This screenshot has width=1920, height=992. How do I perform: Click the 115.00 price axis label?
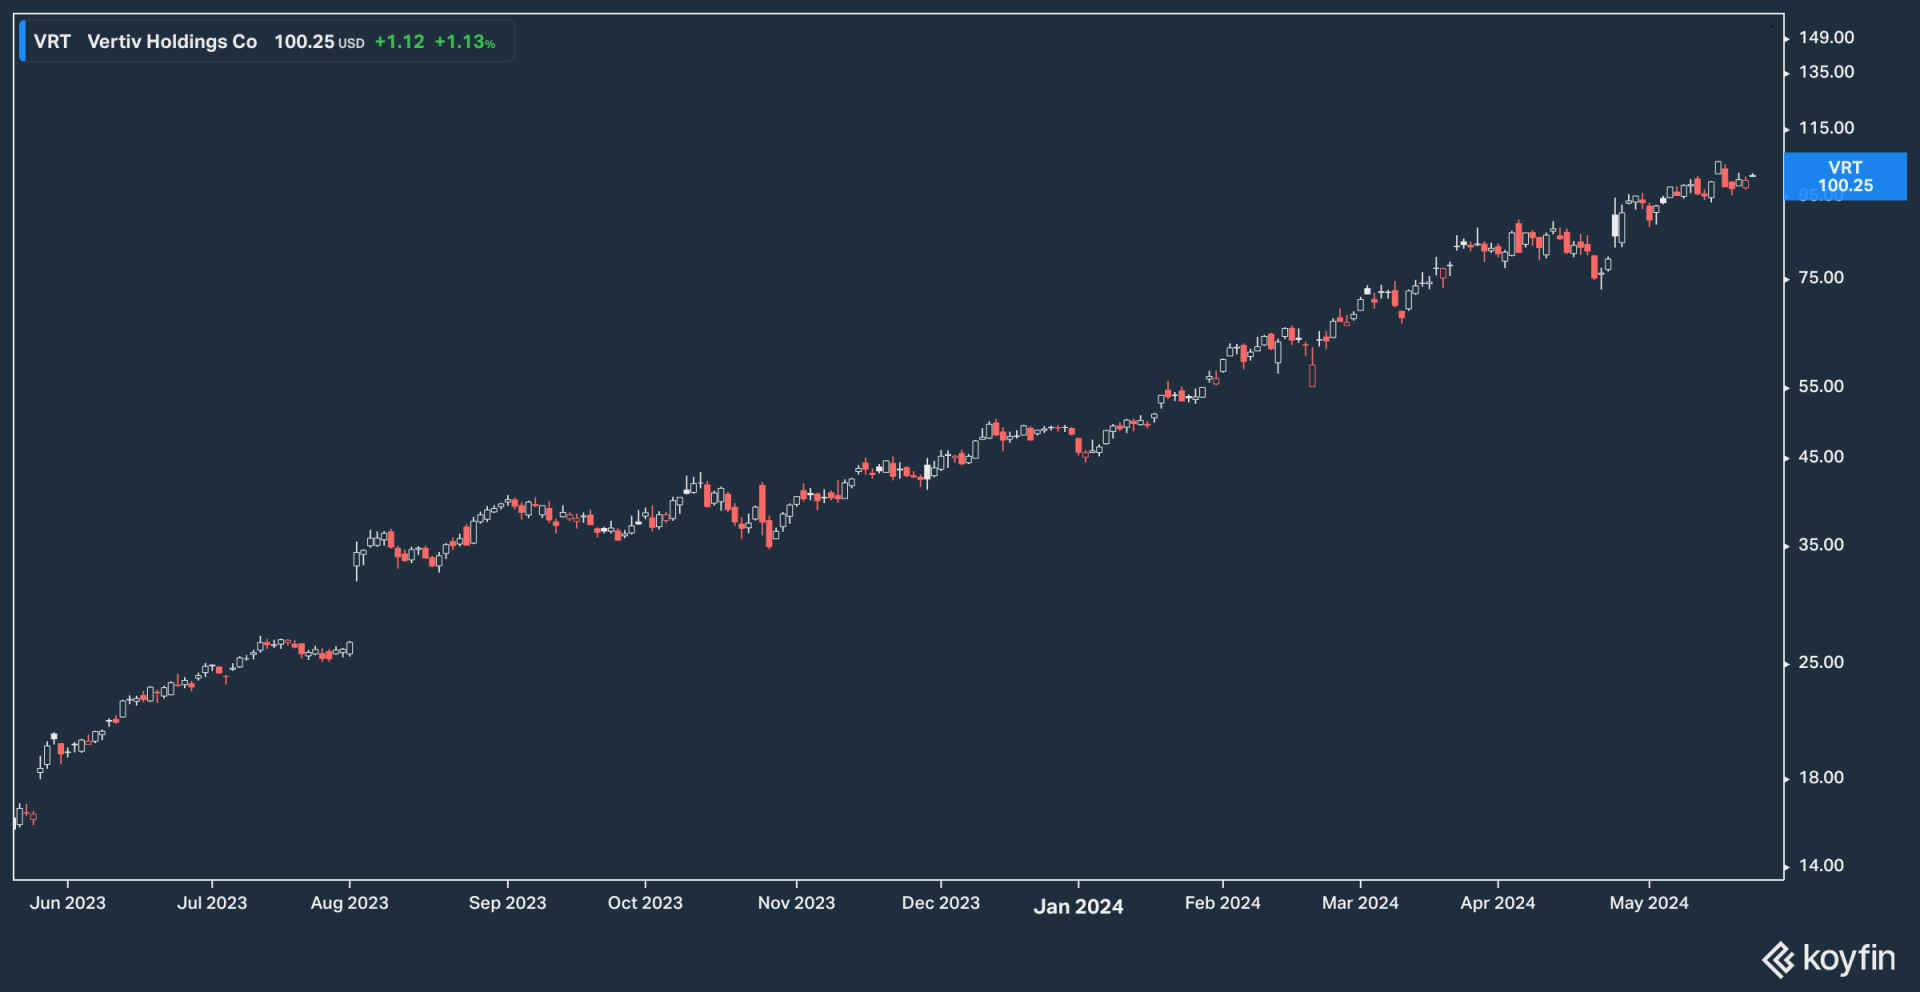[1826, 128]
